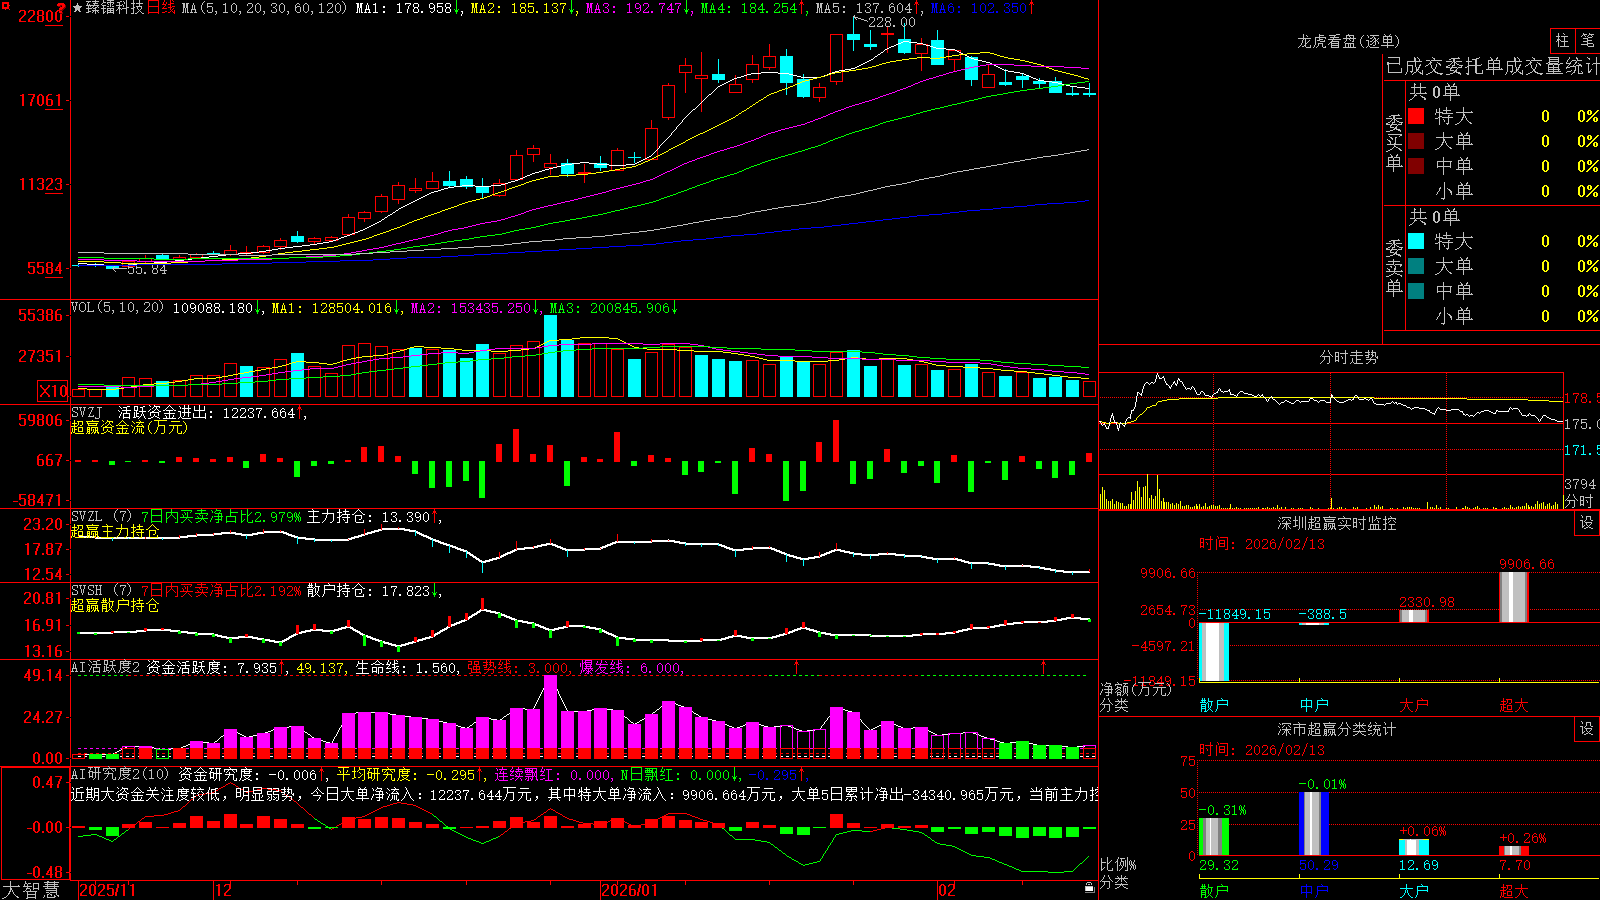1600x900 pixels.
Task: Click the 臻镭科技 stock name
Action: click(115, 8)
